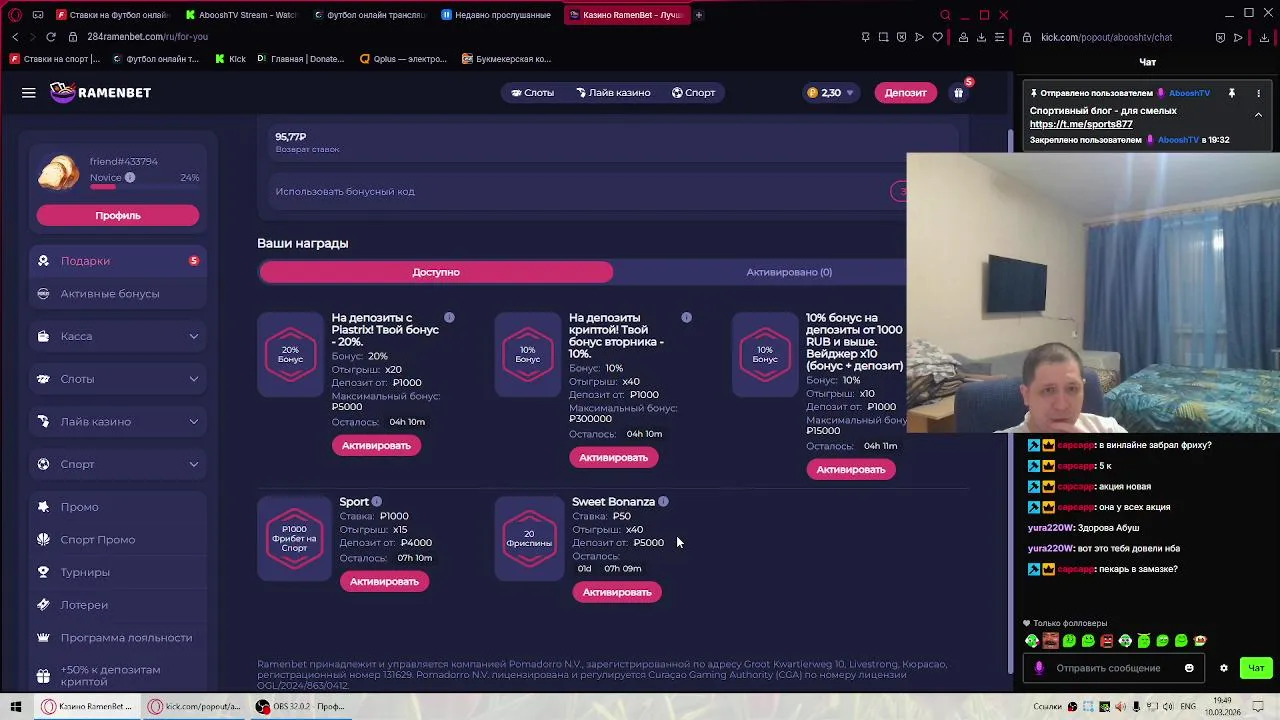Click the pinned message pin icon

point(1232,93)
